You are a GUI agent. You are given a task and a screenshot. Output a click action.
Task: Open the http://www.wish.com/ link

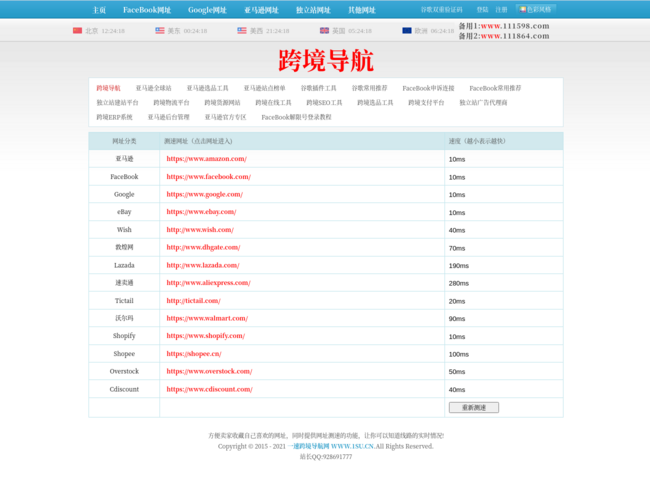click(200, 229)
